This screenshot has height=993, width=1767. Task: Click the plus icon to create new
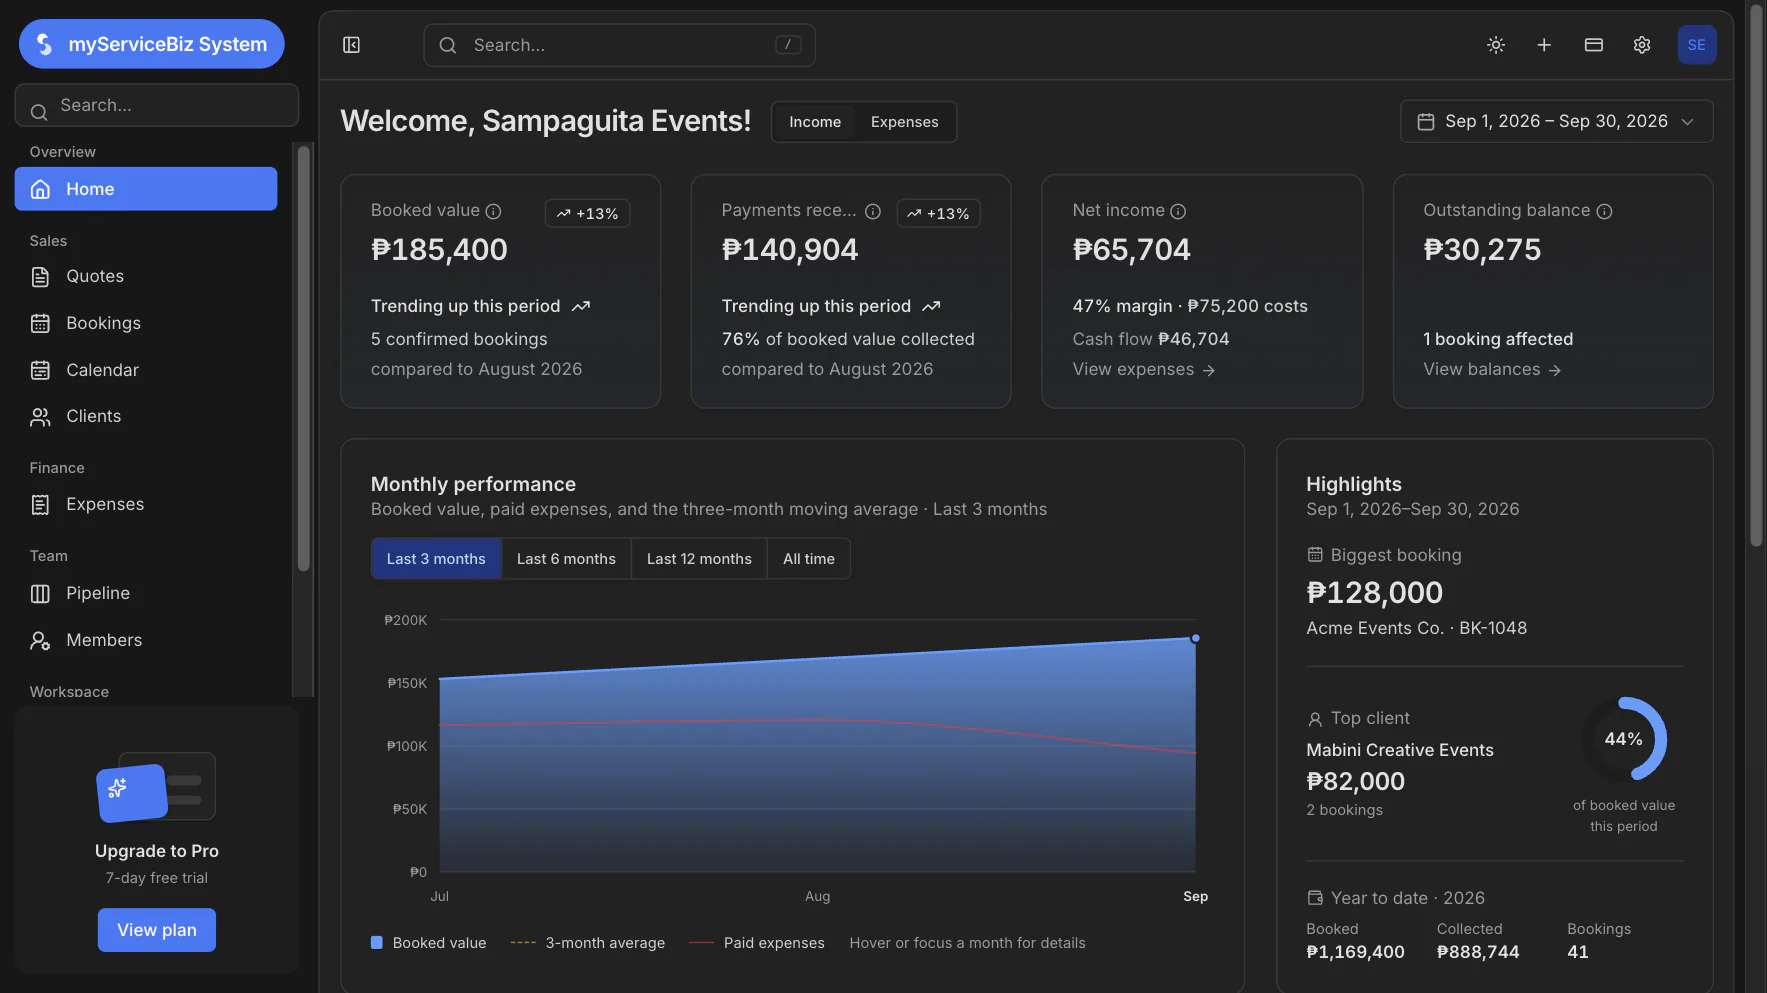tap(1544, 45)
